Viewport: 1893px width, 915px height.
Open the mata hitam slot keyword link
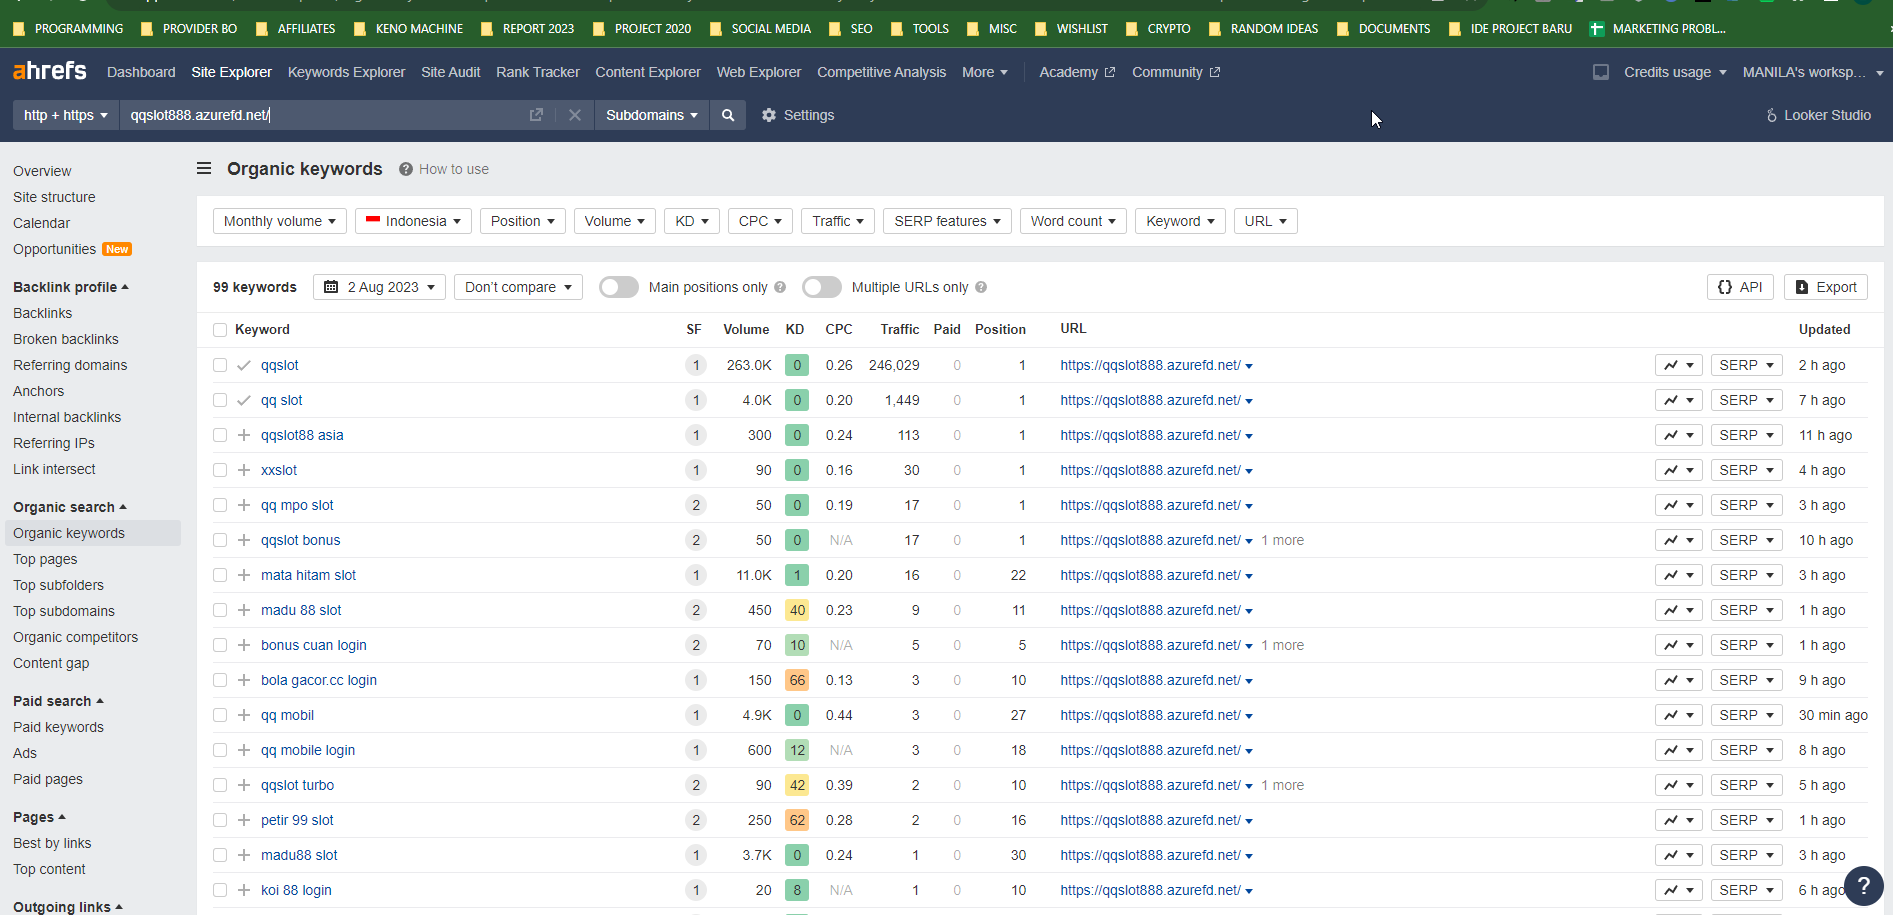pos(308,575)
